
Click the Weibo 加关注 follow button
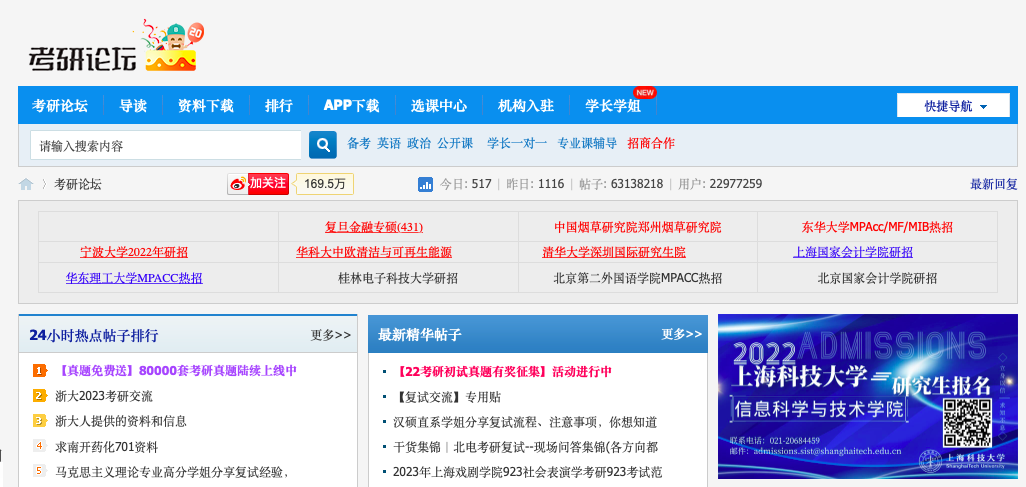[258, 184]
